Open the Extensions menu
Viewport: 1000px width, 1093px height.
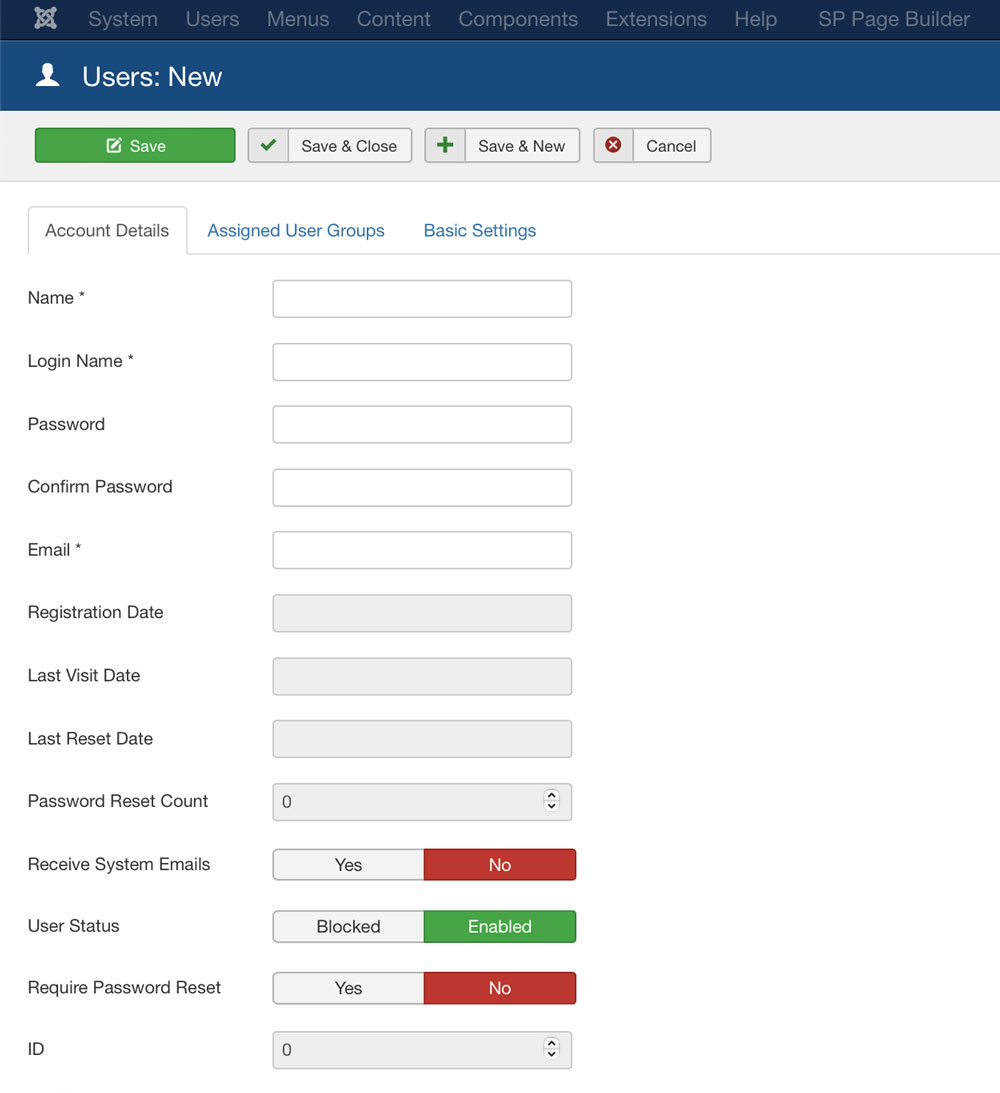coord(656,19)
